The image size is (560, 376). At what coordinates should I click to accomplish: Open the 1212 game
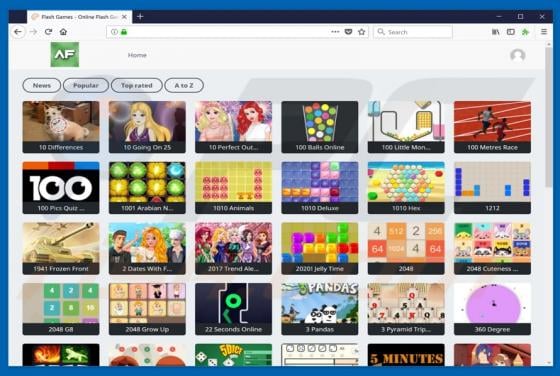coord(492,187)
